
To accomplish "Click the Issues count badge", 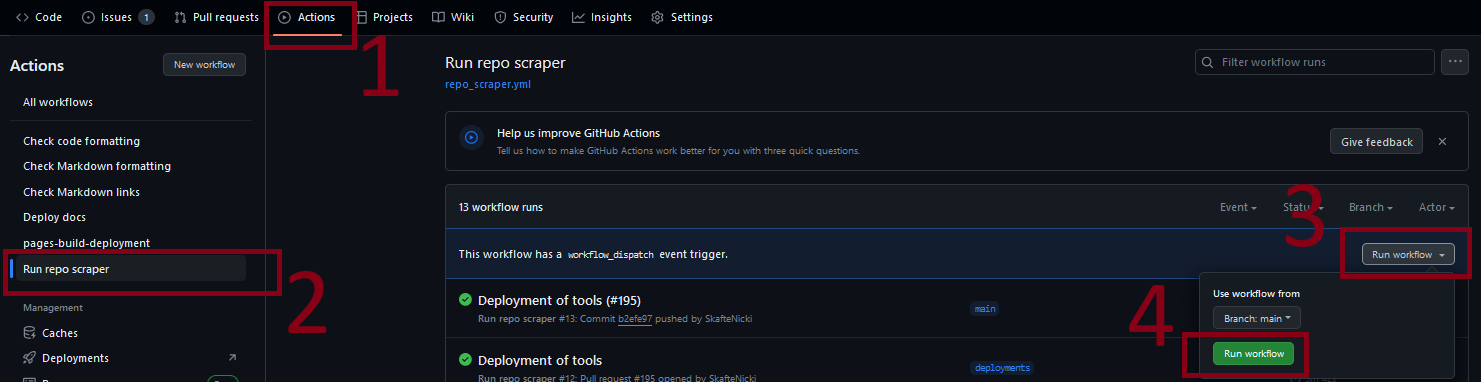I will (x=146, y=17).
